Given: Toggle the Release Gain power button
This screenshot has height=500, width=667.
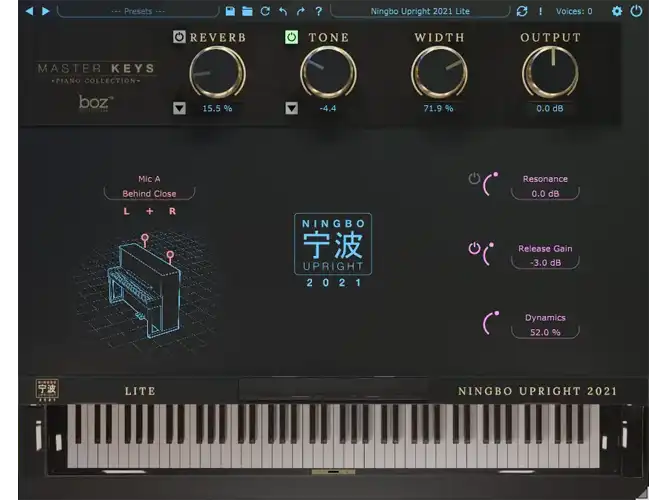Looking at the screenshot, I should point(474,248).
